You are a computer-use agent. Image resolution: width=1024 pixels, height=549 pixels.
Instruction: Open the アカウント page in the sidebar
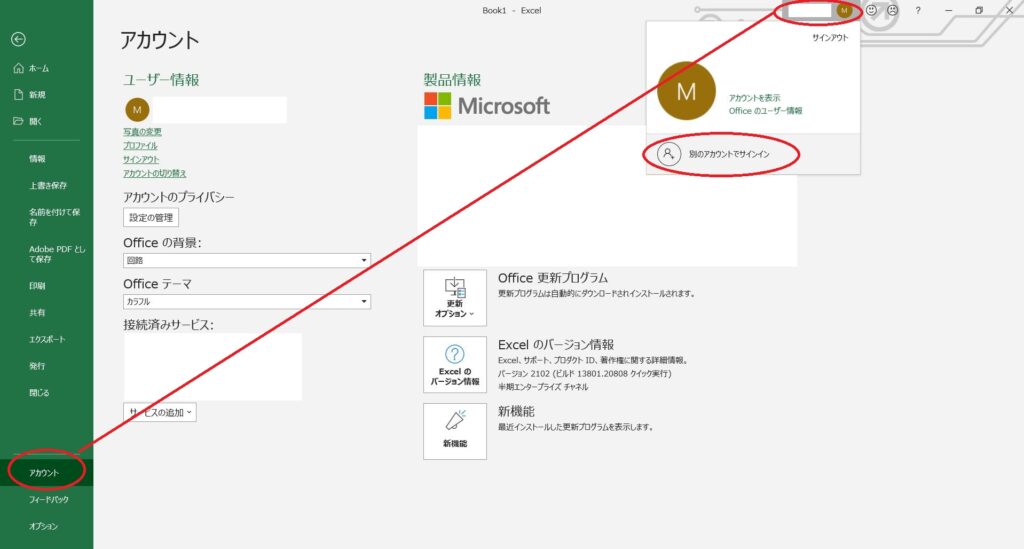pos(44,473)
